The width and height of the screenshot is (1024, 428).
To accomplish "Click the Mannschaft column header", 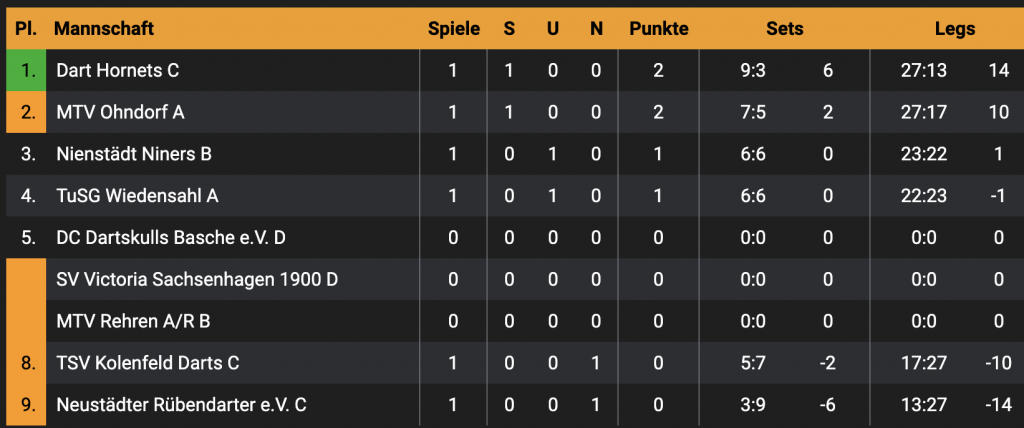I will coord(102,29).
